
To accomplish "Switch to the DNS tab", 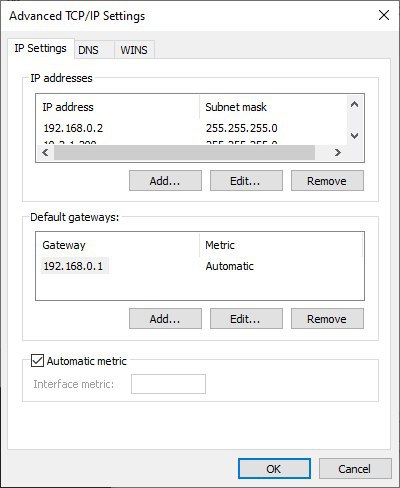I will (x=88, y=50).
